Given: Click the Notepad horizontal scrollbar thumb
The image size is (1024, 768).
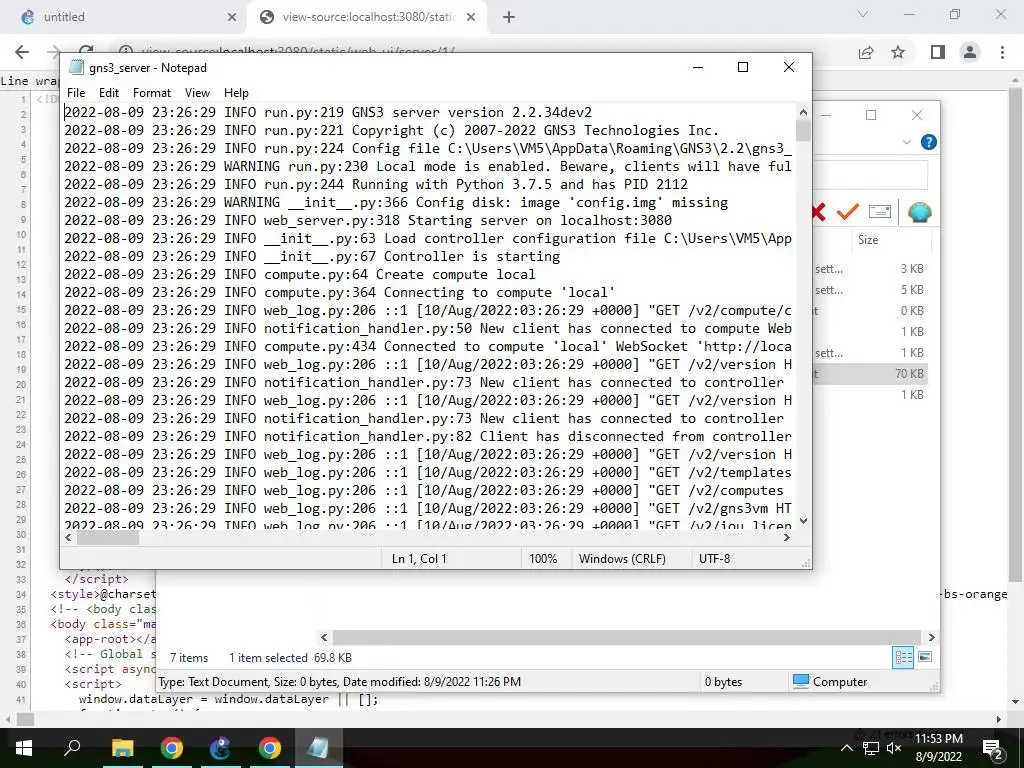Looking at the screenshot, I should (108, 537).
